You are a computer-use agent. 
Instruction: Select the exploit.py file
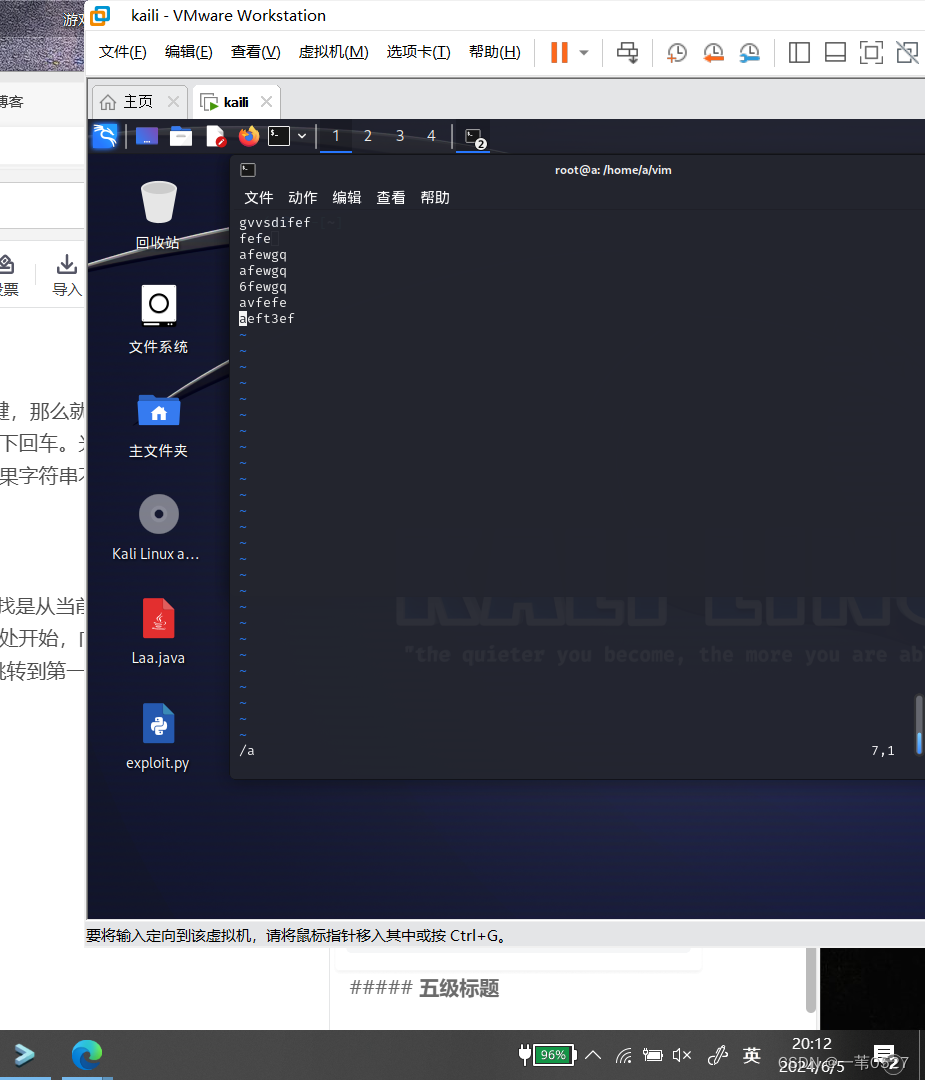pos(158,736)
